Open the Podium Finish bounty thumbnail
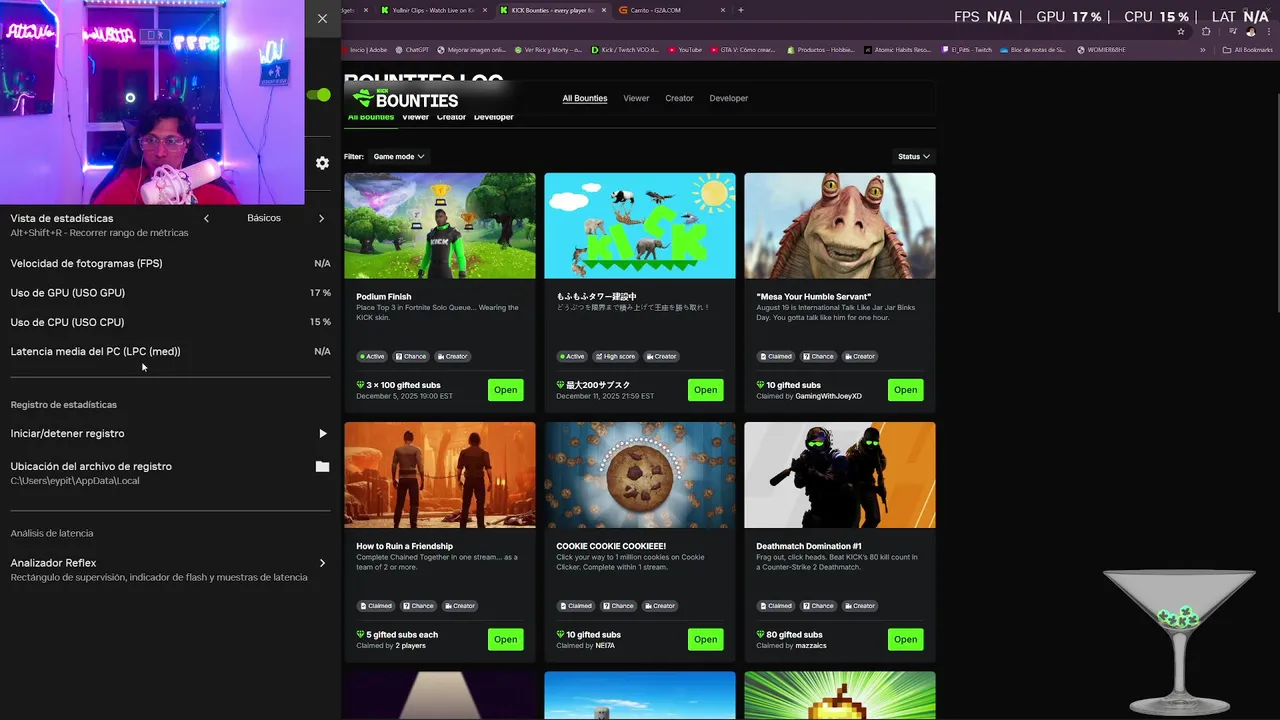 (x=440, y=226)
